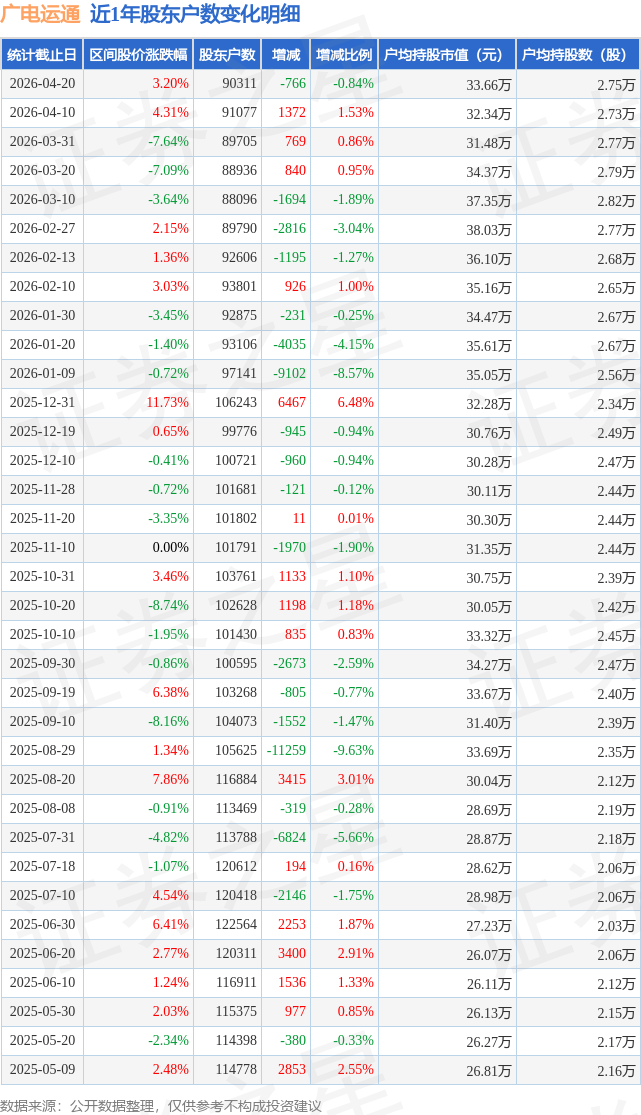Click the 股东户数 column header

click(x=227, y=55)
